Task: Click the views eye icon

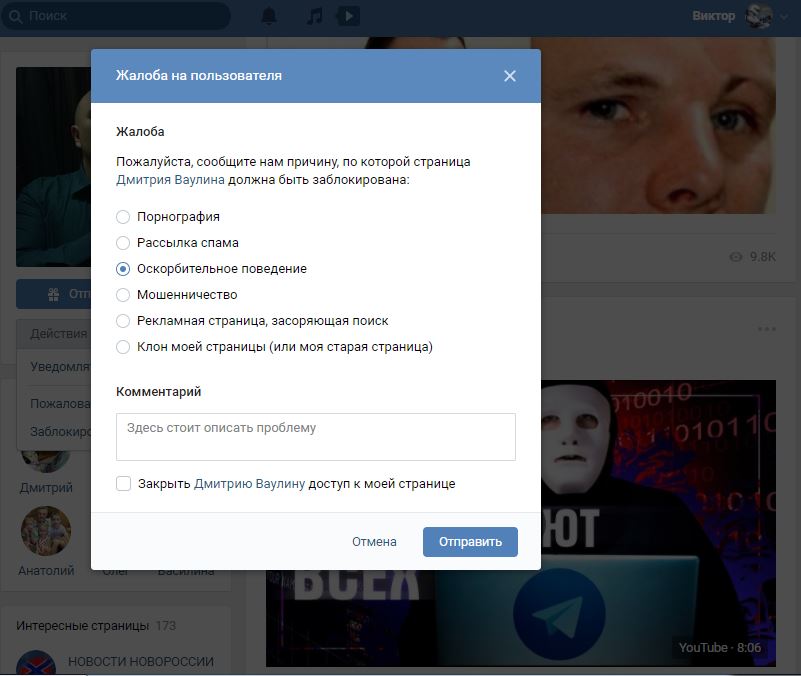Action: pyautogui.click(x=736, y=257)
